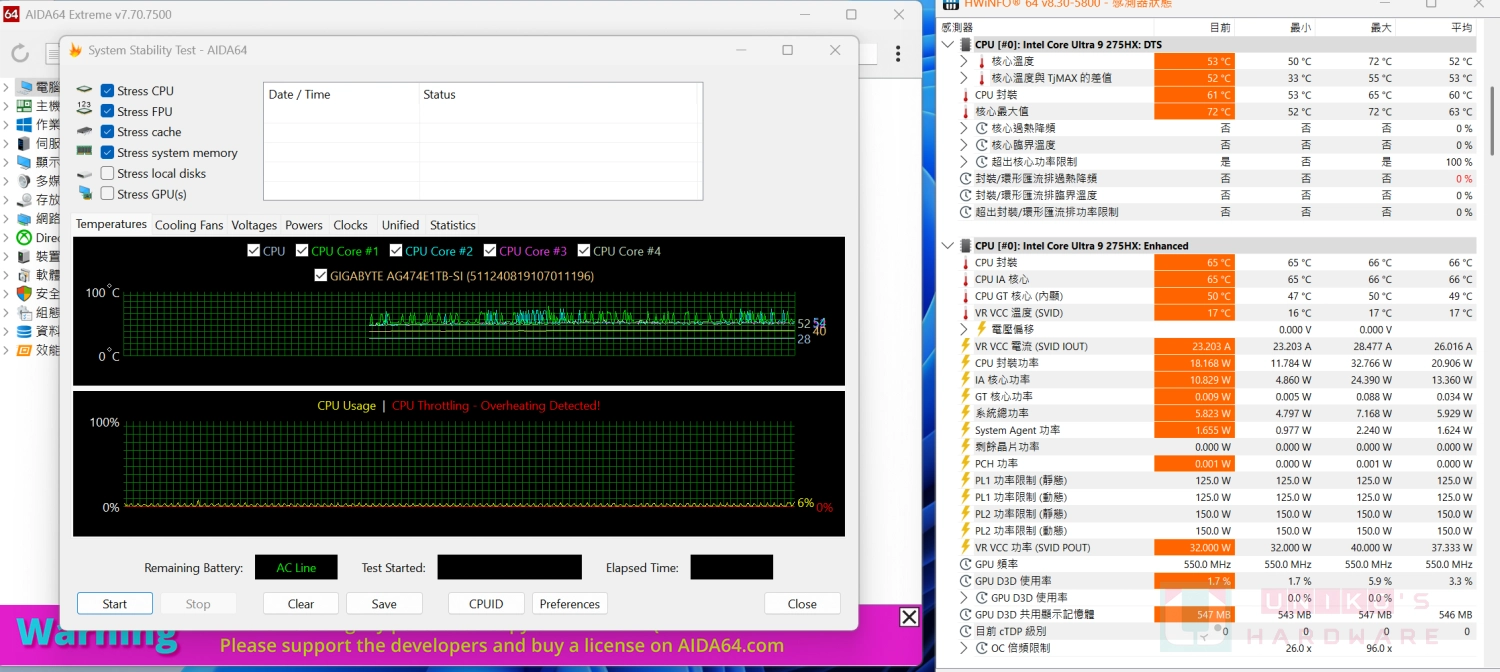Collapse the CPU [#0] Enhanced sensor group
The image size is (1500, 672).
(948, 245)
